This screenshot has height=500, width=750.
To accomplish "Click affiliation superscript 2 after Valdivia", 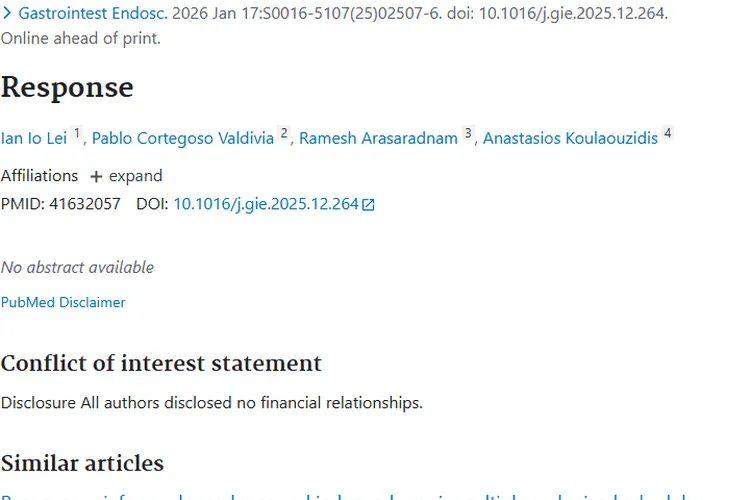I will pyautogui.click(x=284, y=134).
